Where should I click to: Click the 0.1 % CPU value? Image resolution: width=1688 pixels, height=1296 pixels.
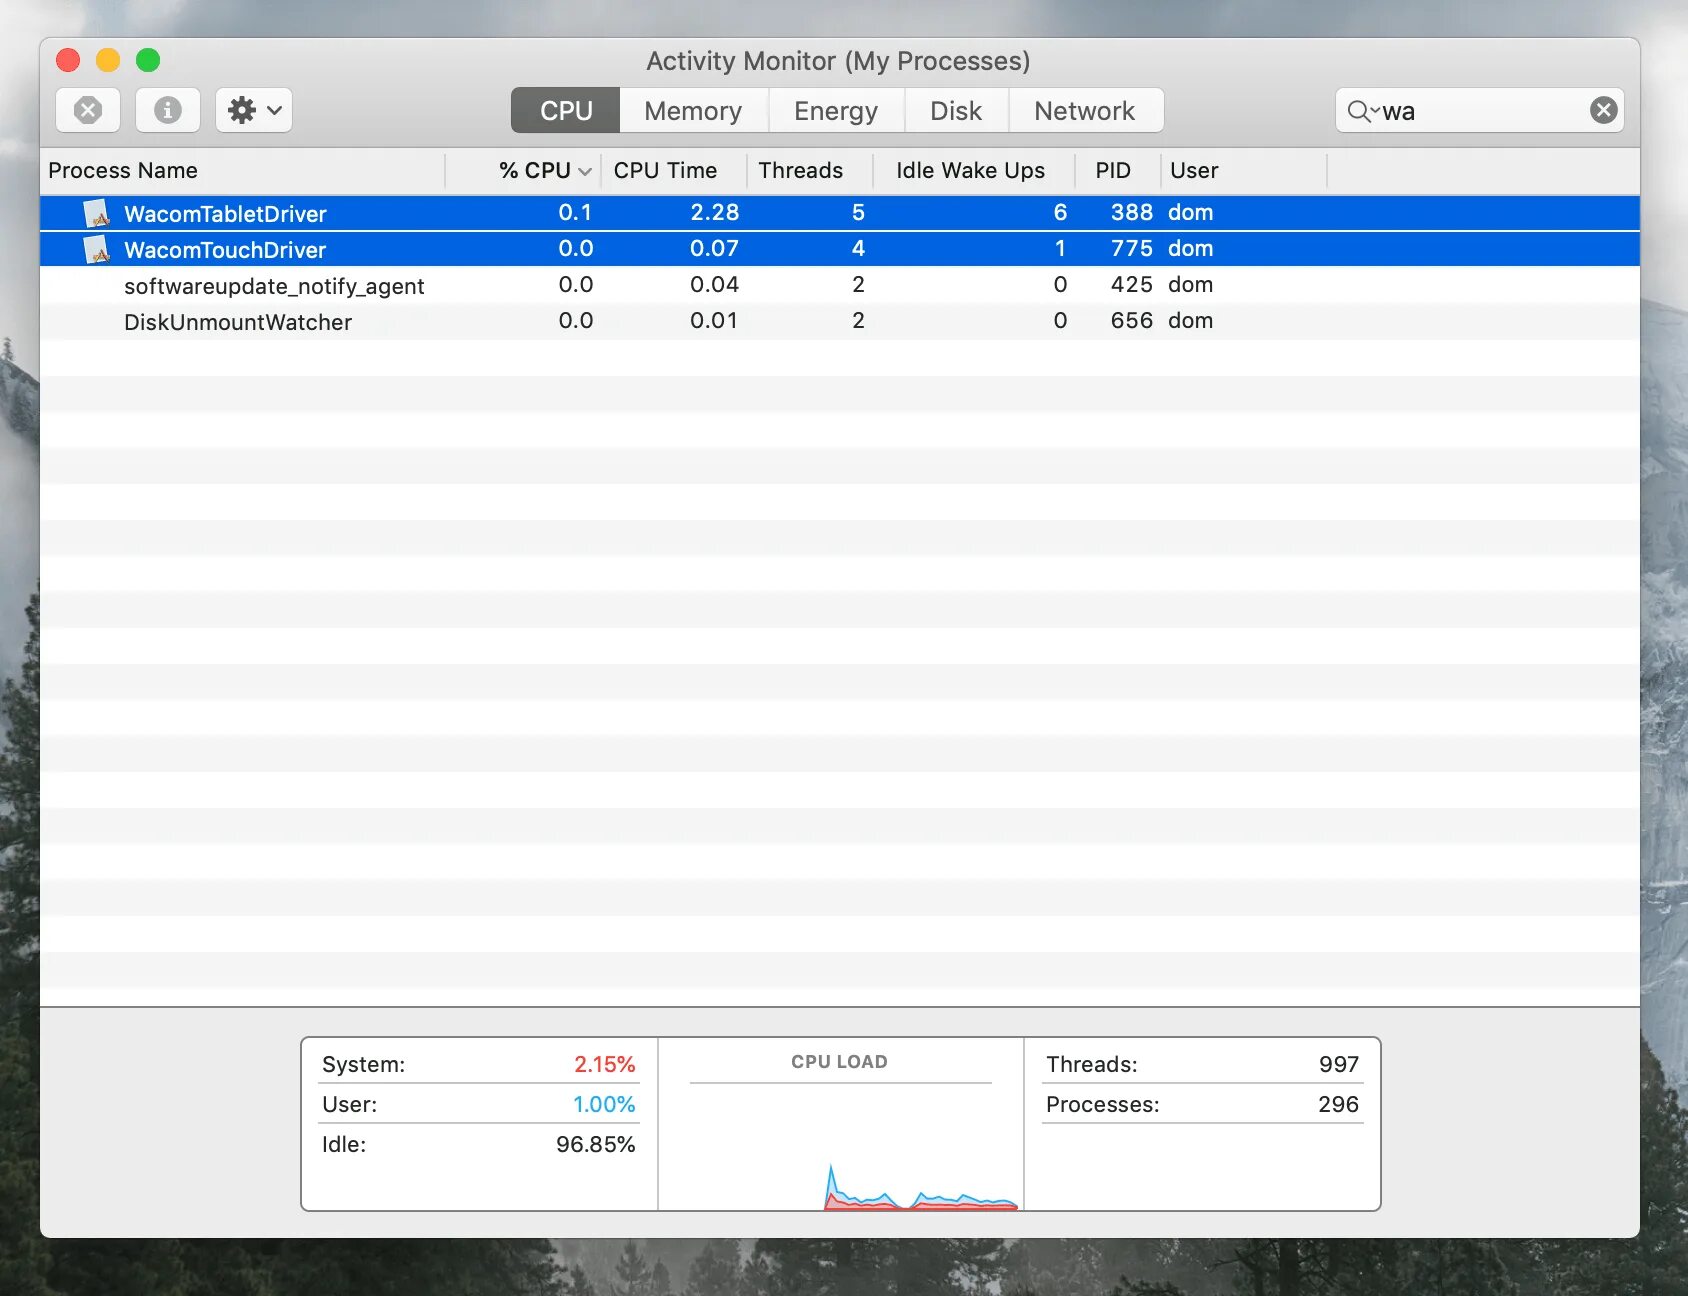coord(575,212)
